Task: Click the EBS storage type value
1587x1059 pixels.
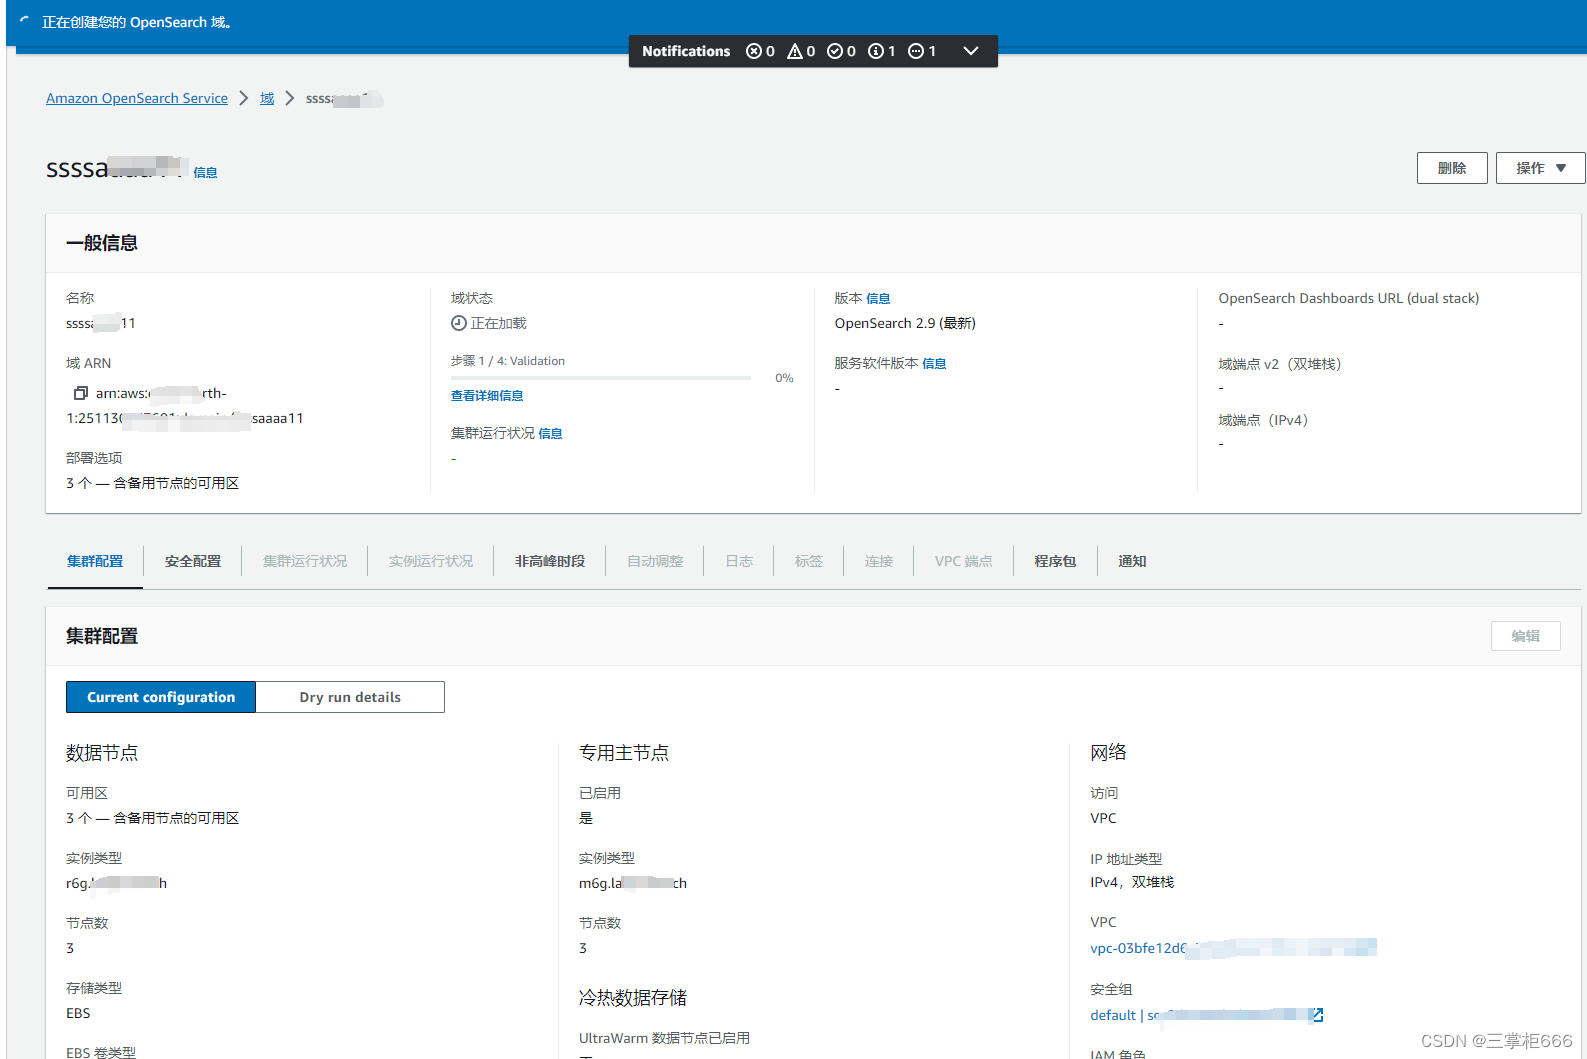Action: (78, 1013)
